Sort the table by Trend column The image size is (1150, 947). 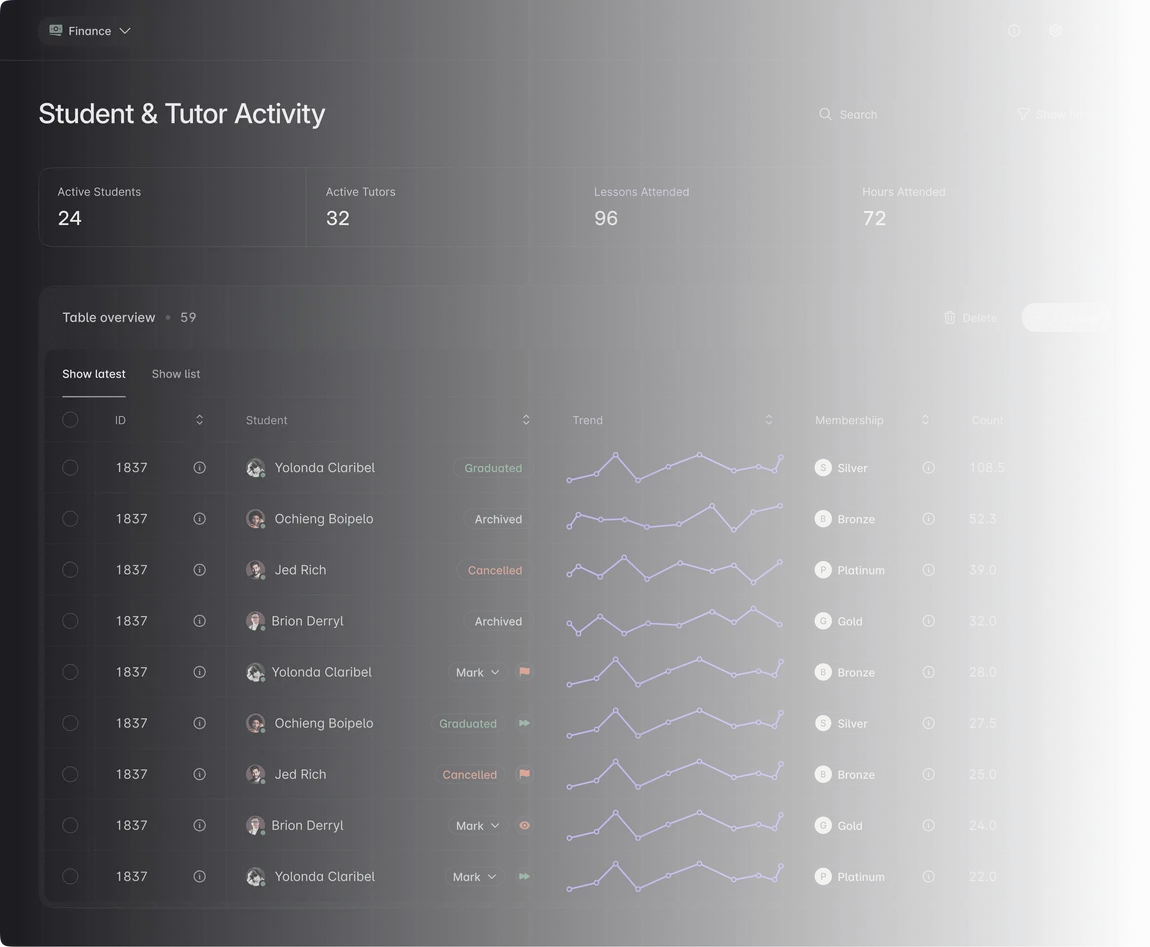[769, 420]
